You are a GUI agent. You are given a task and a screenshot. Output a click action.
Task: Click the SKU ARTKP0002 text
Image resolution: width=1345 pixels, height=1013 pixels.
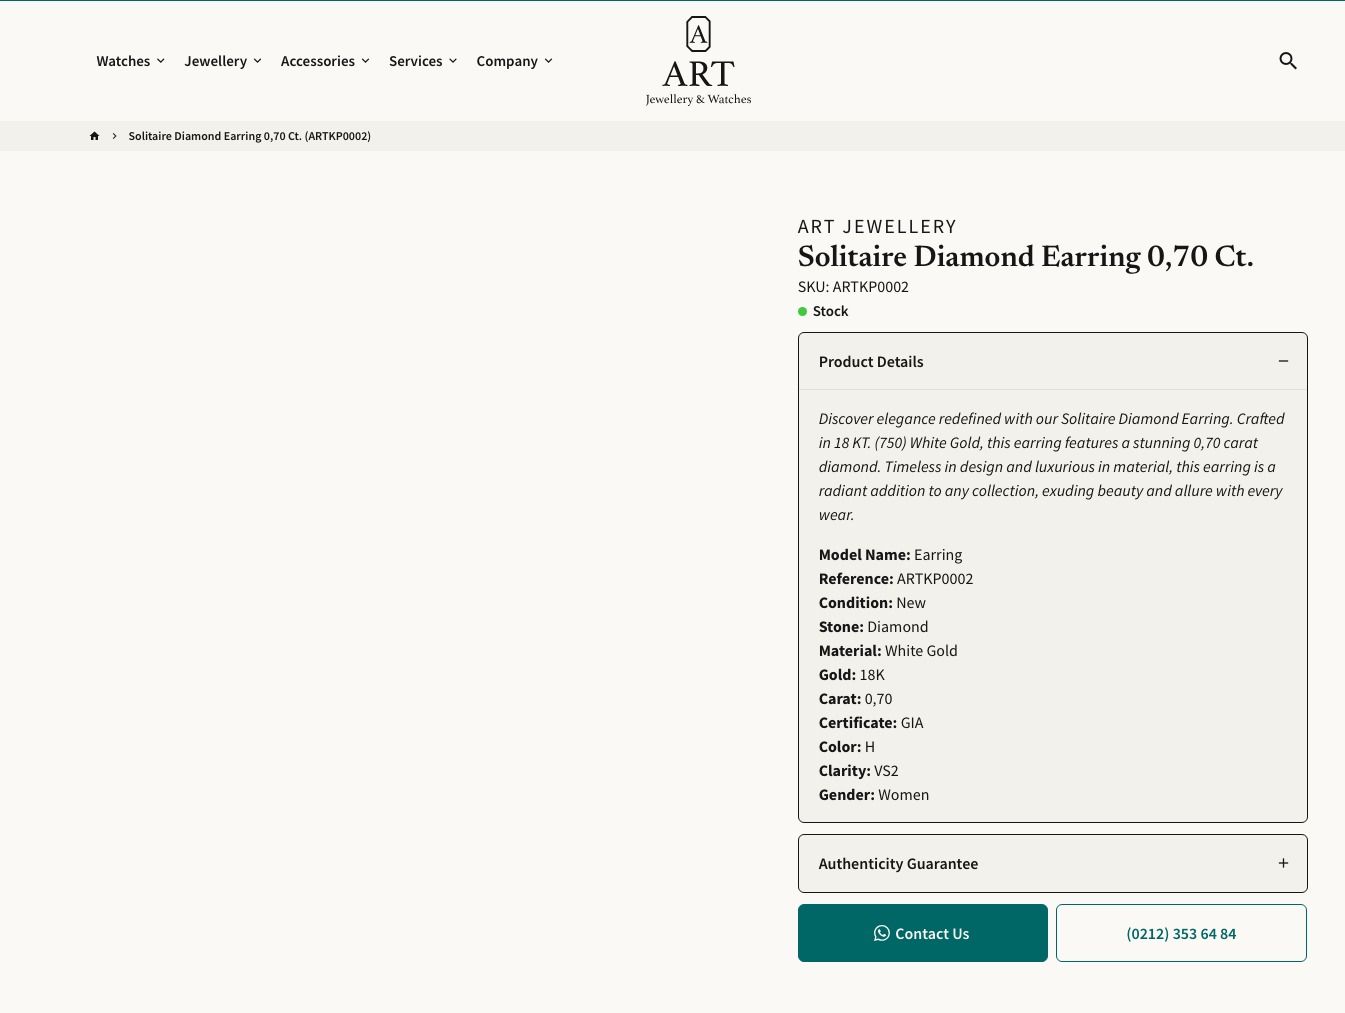[x=853, y=287]
